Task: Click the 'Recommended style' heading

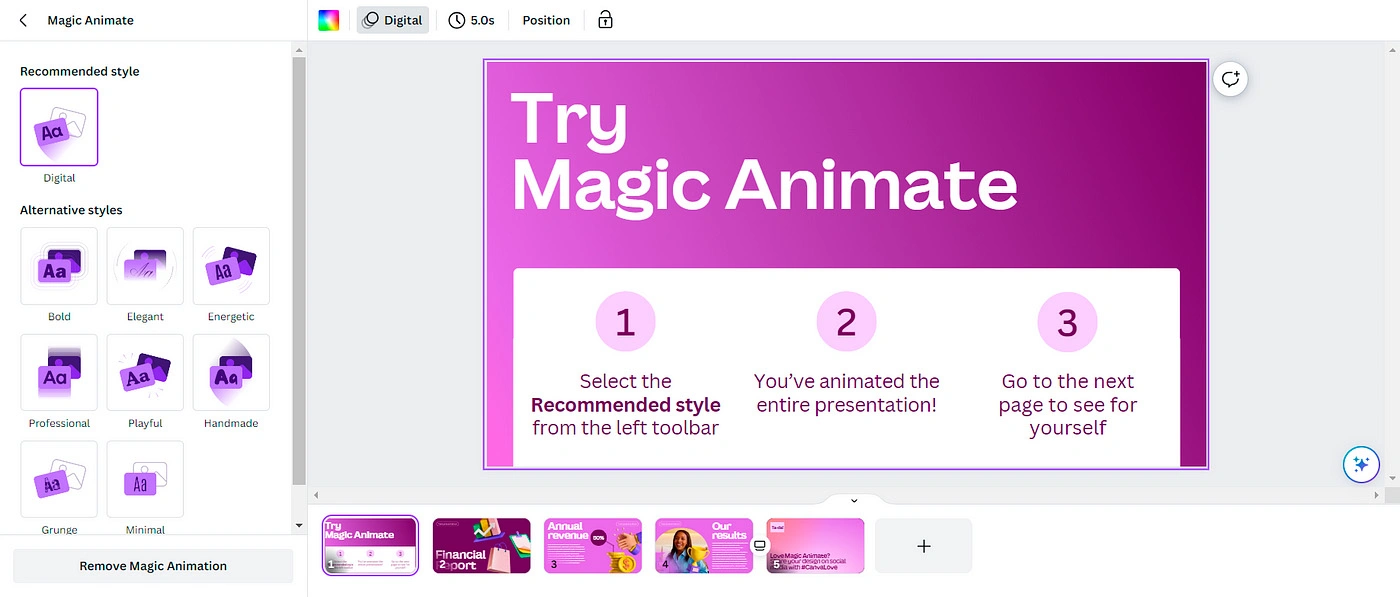Action: coord(80,71)
